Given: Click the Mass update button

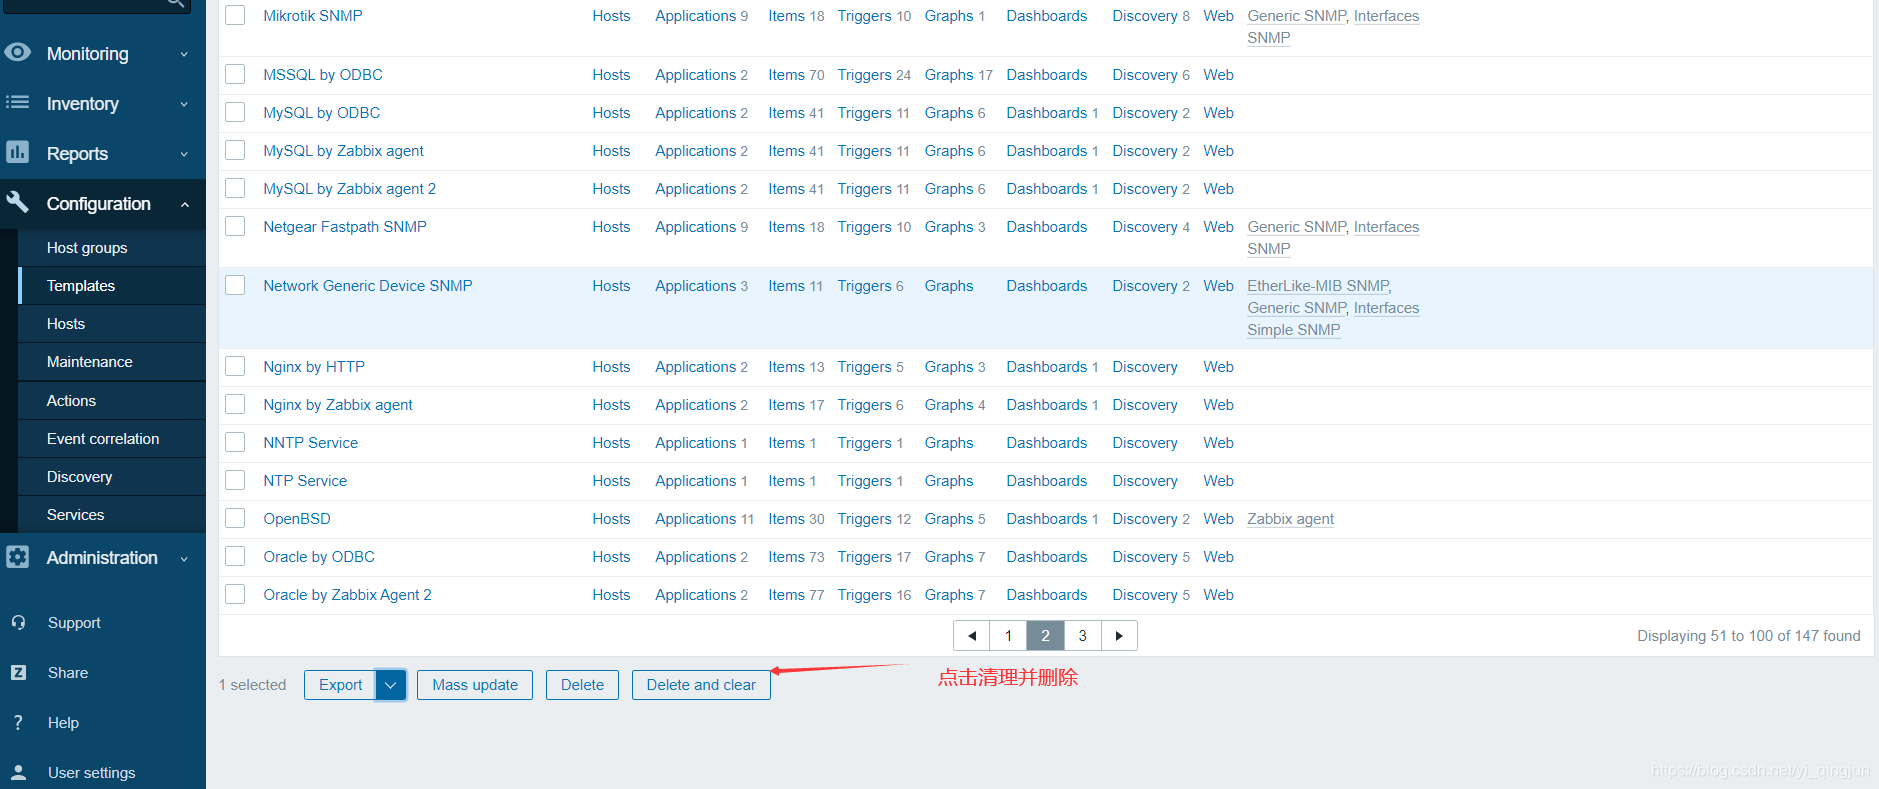Looking at the screenshot, I should click(475, 685).
